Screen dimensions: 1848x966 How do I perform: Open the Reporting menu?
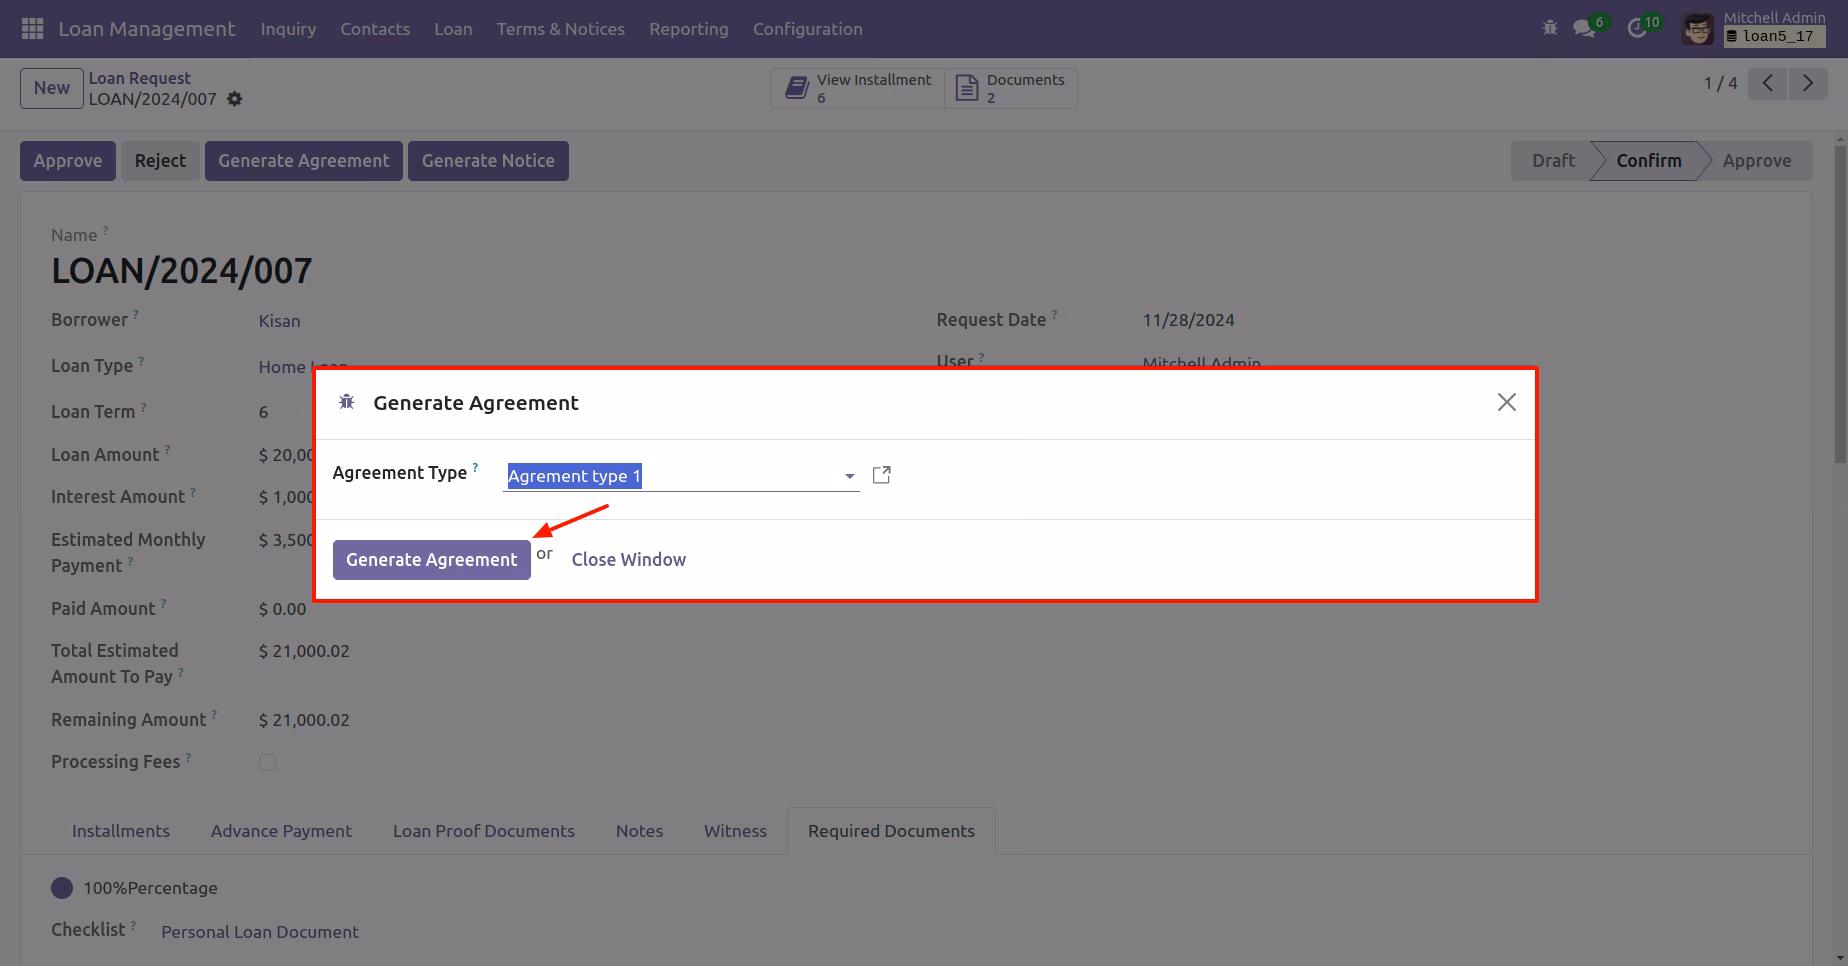(689, 29)
